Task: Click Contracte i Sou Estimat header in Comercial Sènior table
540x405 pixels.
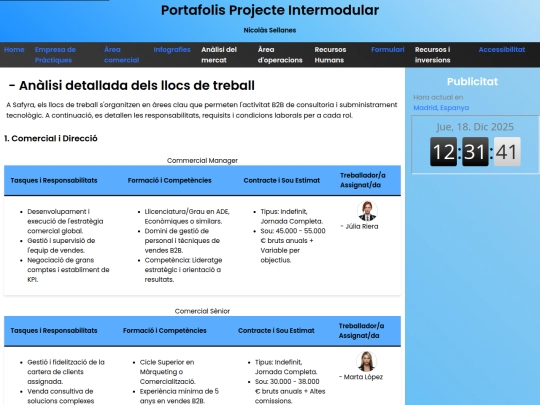Action: 276,331
